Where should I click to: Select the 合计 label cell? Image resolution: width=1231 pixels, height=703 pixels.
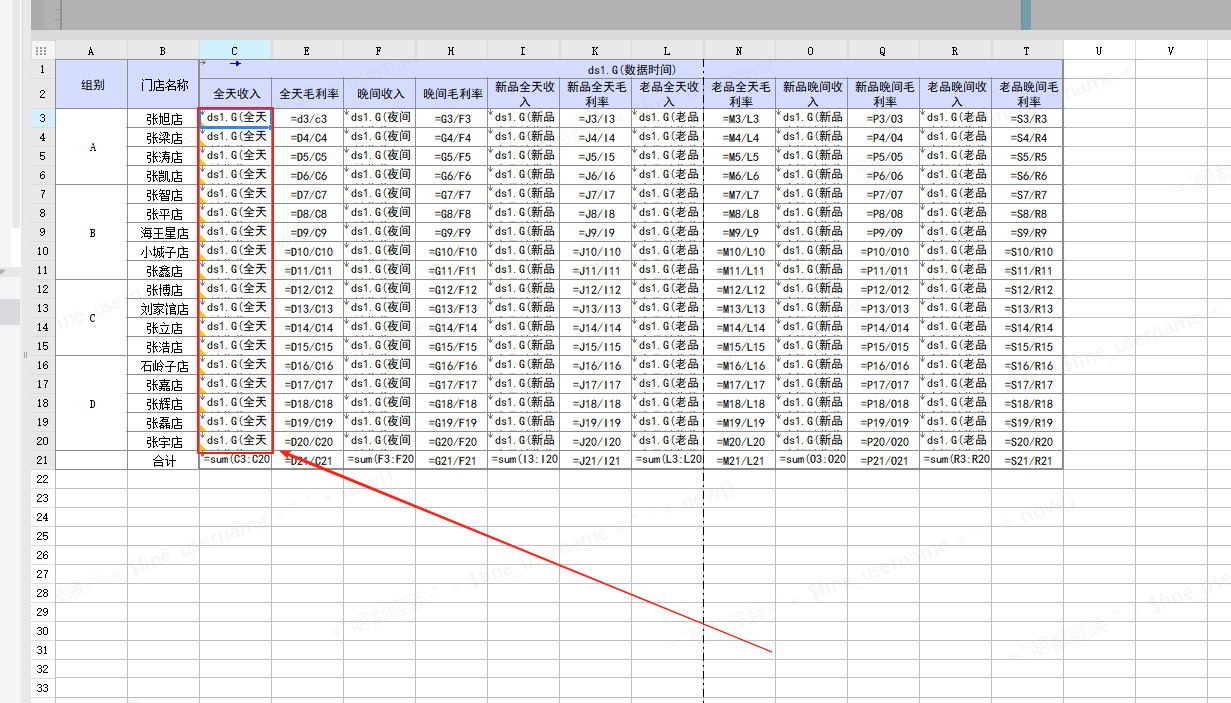pos(164,461)
